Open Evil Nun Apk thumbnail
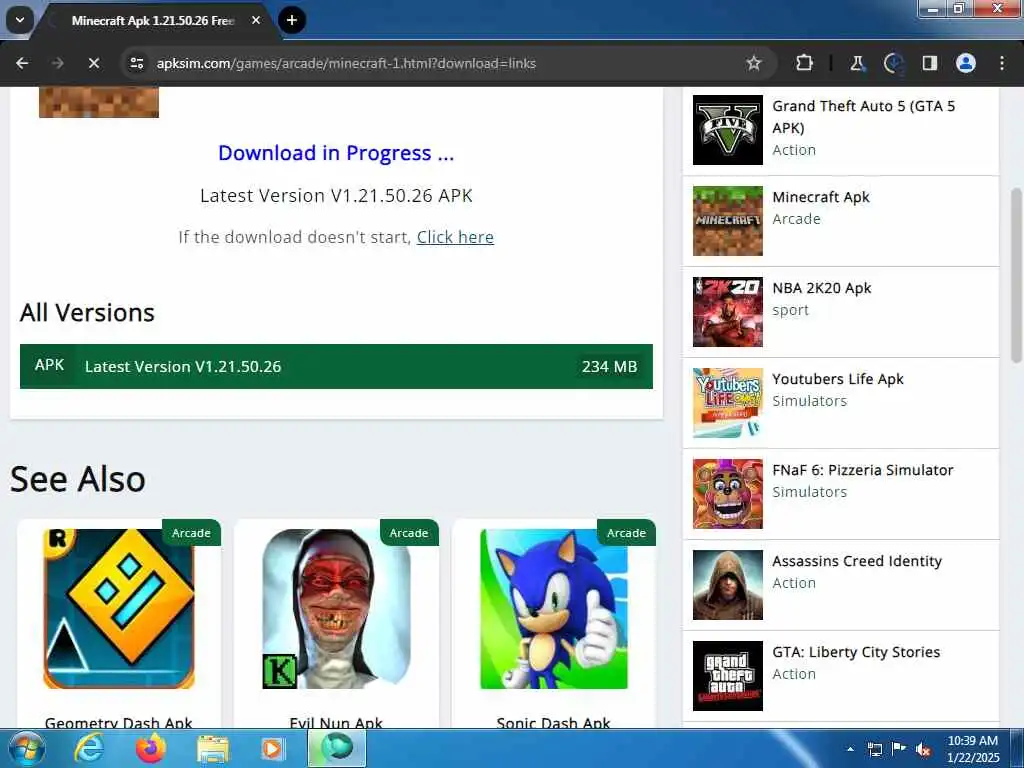Screen dimensions: 1024x768 tap(336, 609)
